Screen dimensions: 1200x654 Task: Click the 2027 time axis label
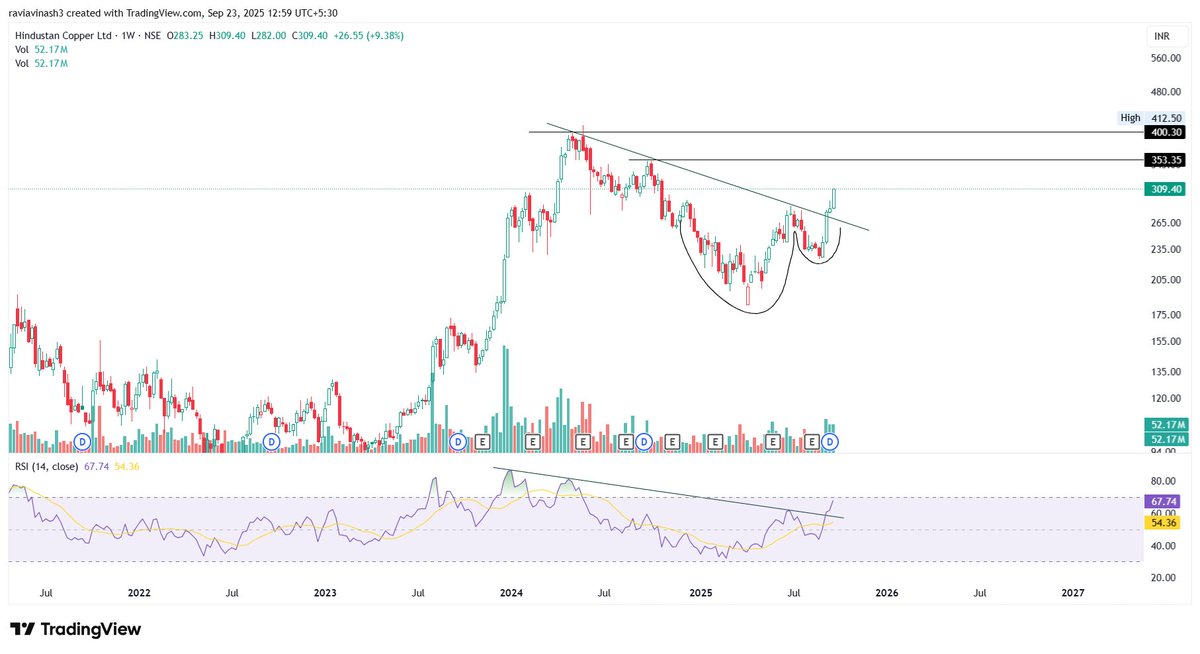pyautogui.click(x=1072, y=593)
